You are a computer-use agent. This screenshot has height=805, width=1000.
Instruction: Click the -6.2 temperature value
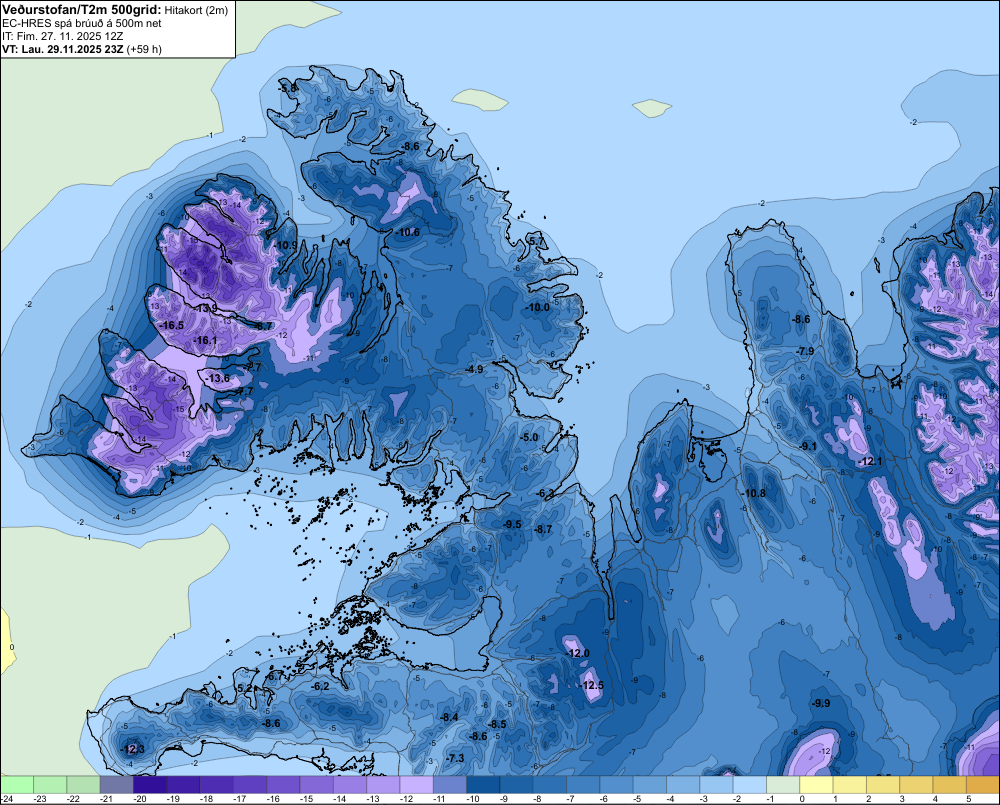pos(321,686)
